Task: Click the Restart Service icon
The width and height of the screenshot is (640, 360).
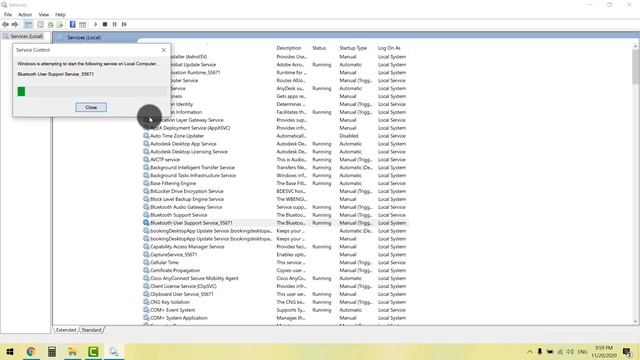Action: tap(124, 24)
